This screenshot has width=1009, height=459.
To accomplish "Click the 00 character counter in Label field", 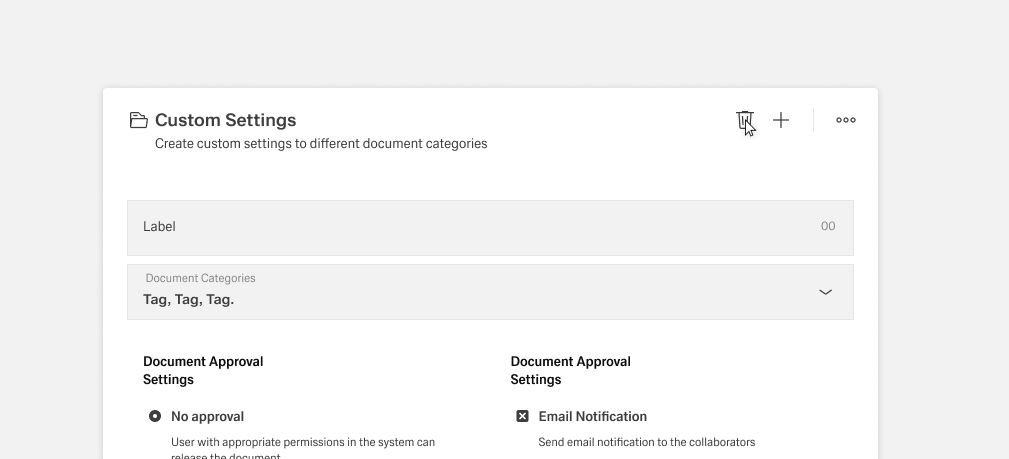I will (x=828, y=226).
